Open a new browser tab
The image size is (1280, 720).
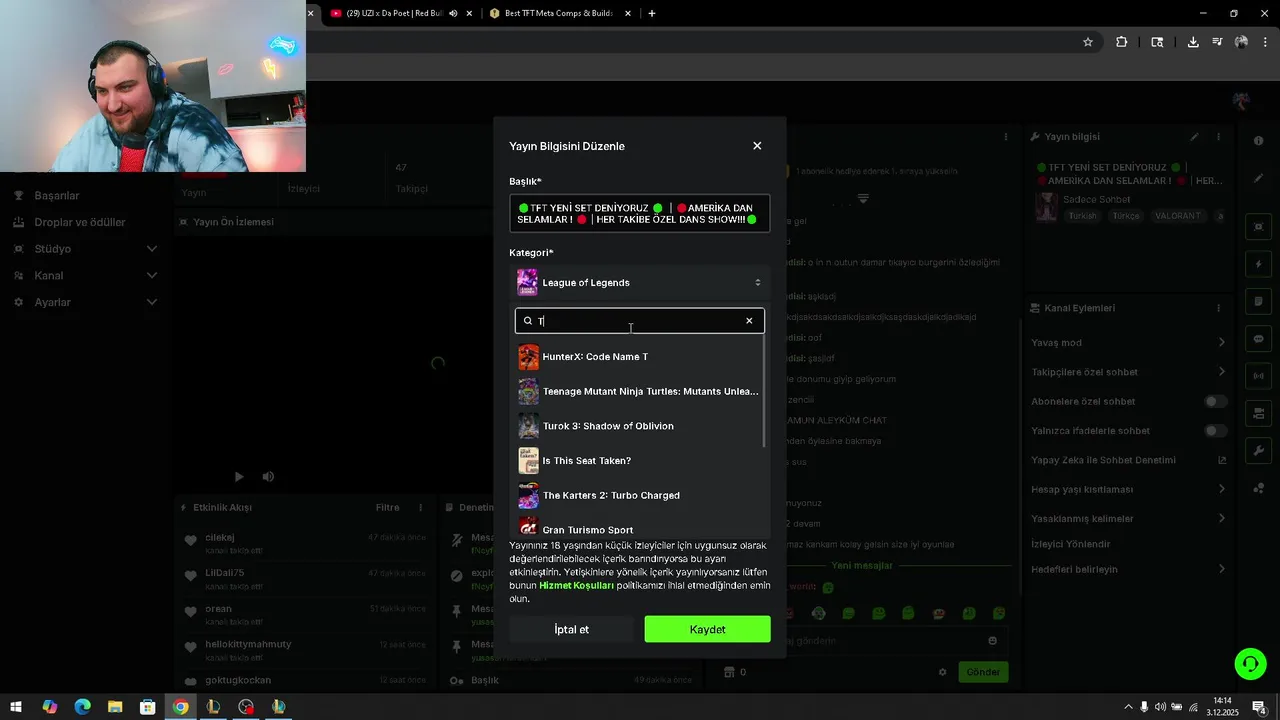(652, 13)
